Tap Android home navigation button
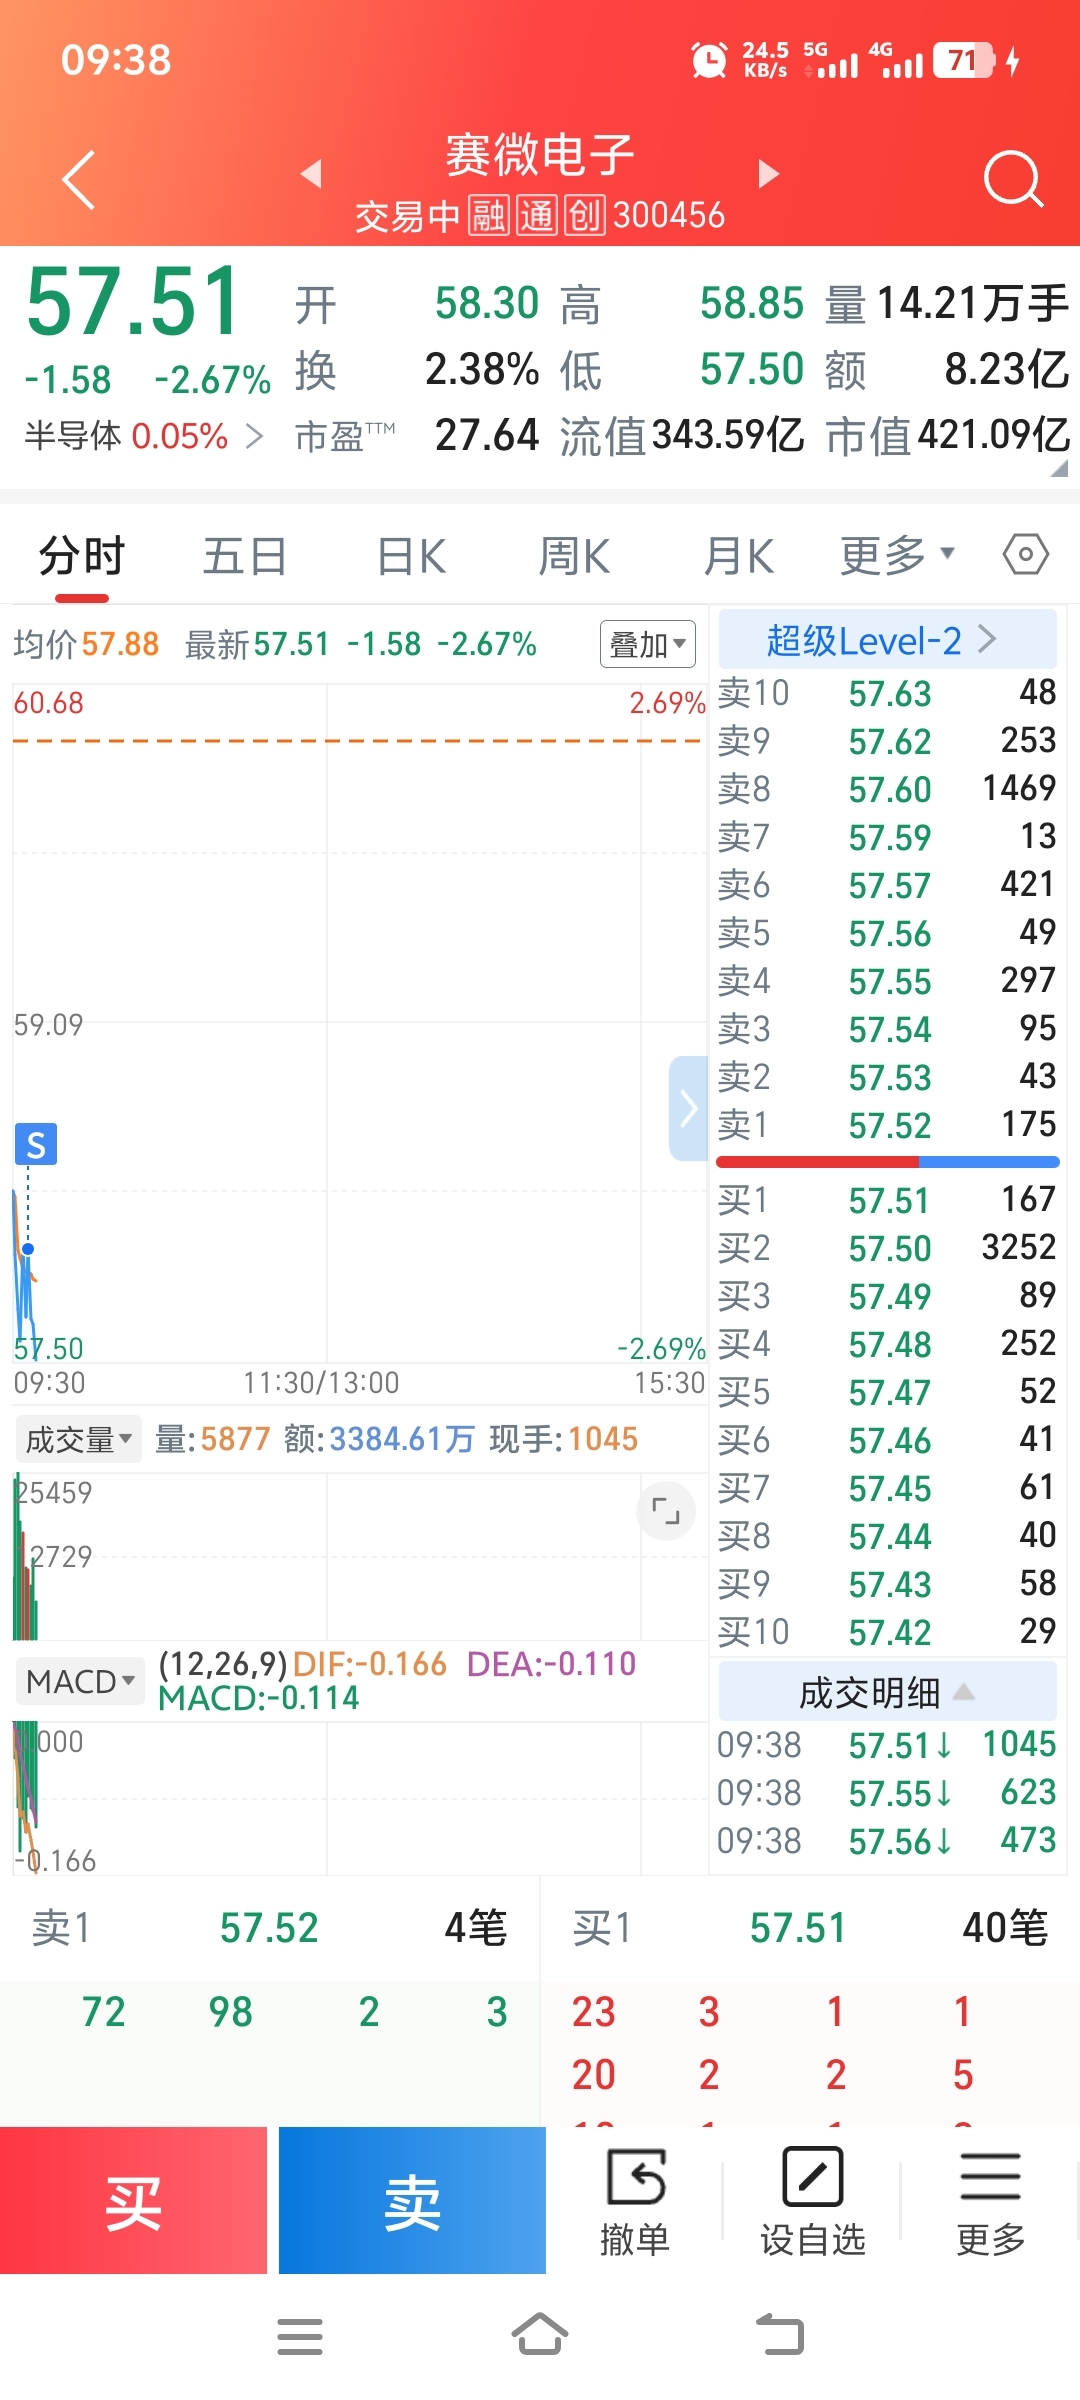The height and width of the screenshot is (2400, 1080). (x=540, y=2334)
